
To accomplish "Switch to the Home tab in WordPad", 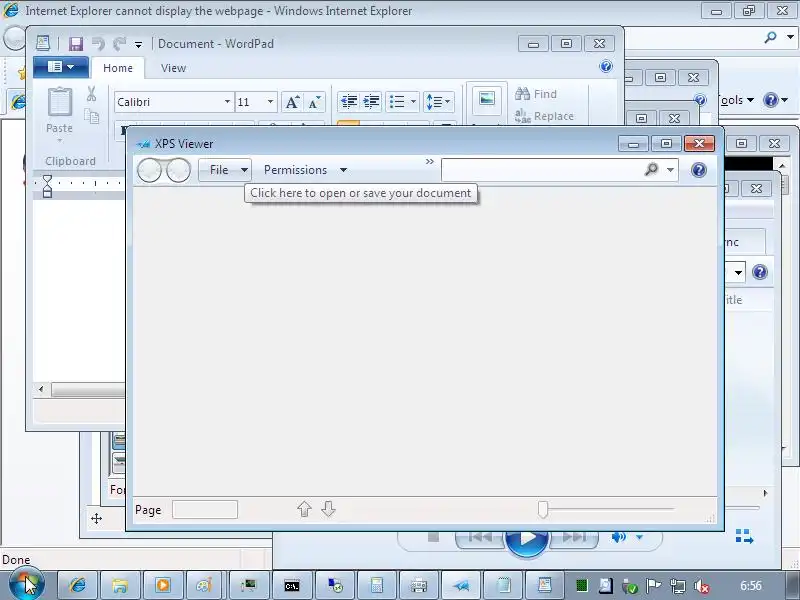I will [x=118, y=68].
